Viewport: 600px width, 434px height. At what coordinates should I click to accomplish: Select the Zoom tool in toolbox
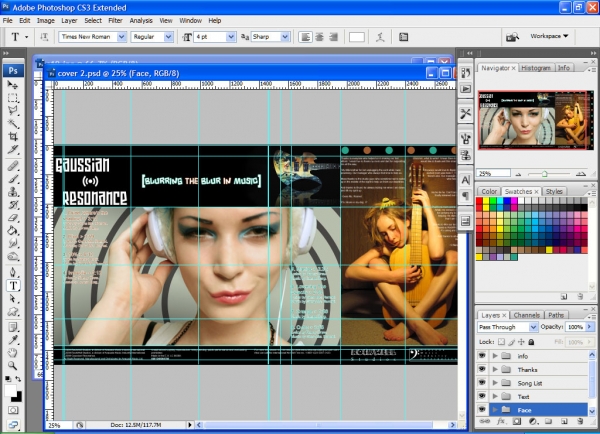point(13,365)
